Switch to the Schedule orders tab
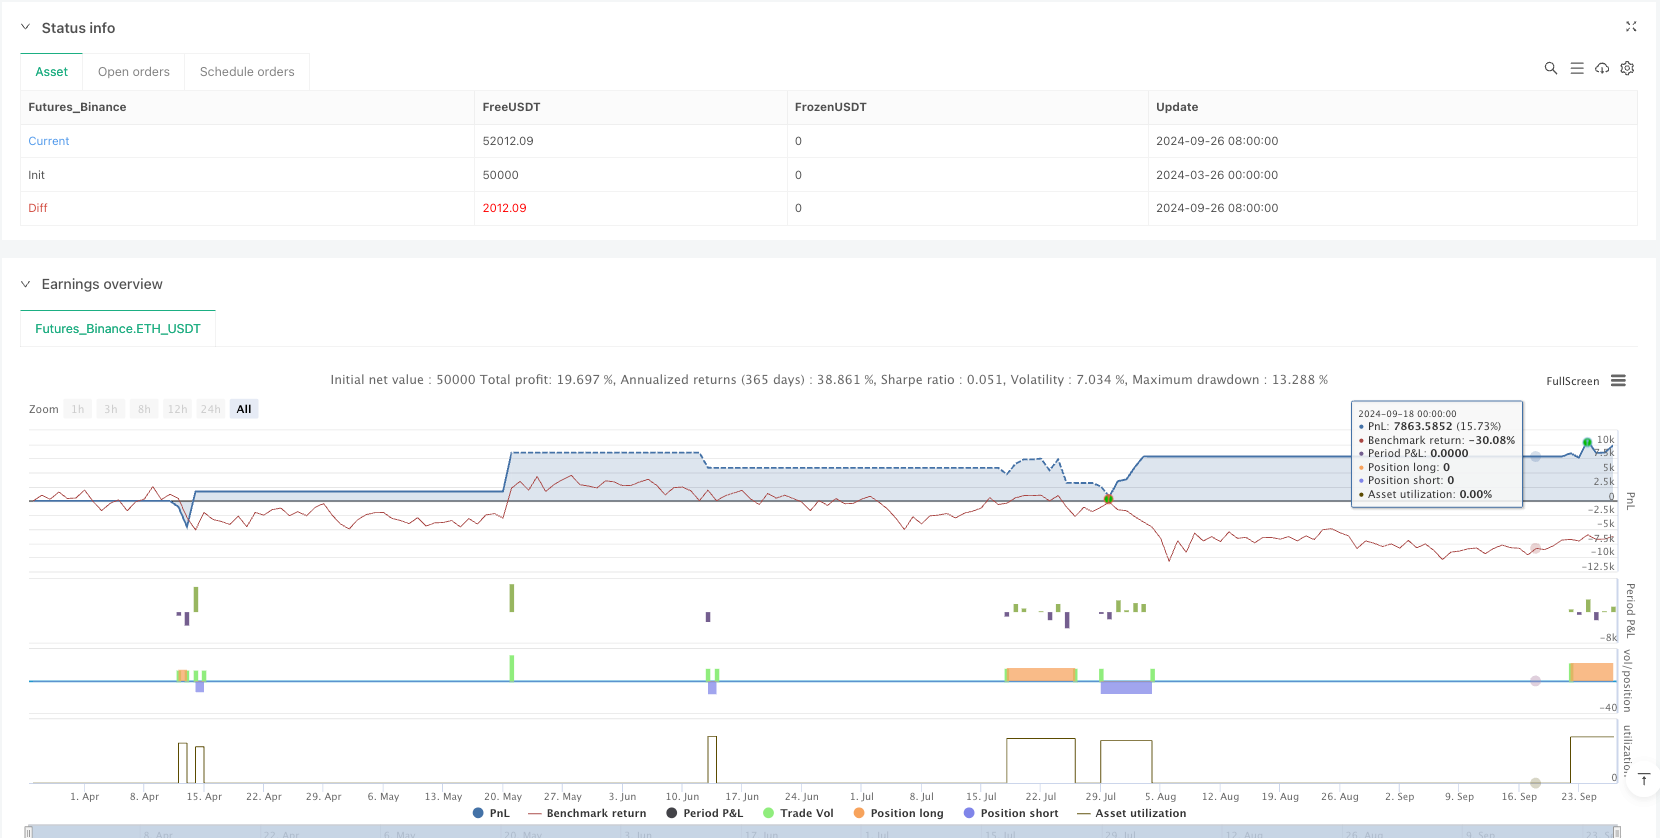Screen dimensions: 1660x838 [x=247, y=72]
